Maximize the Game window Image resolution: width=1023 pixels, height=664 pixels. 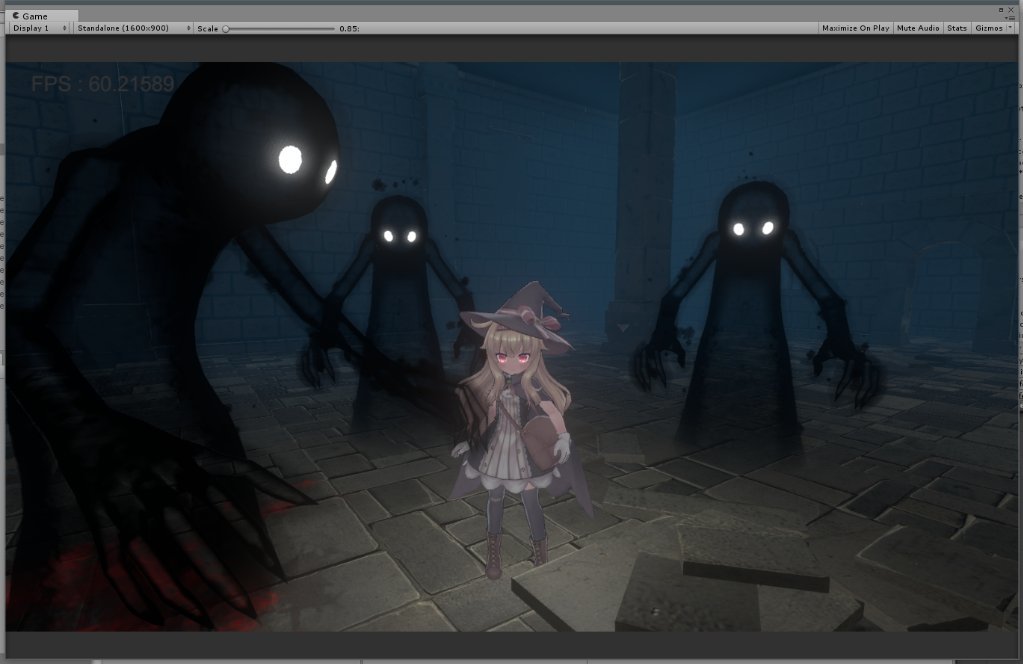click(1001, 10)
